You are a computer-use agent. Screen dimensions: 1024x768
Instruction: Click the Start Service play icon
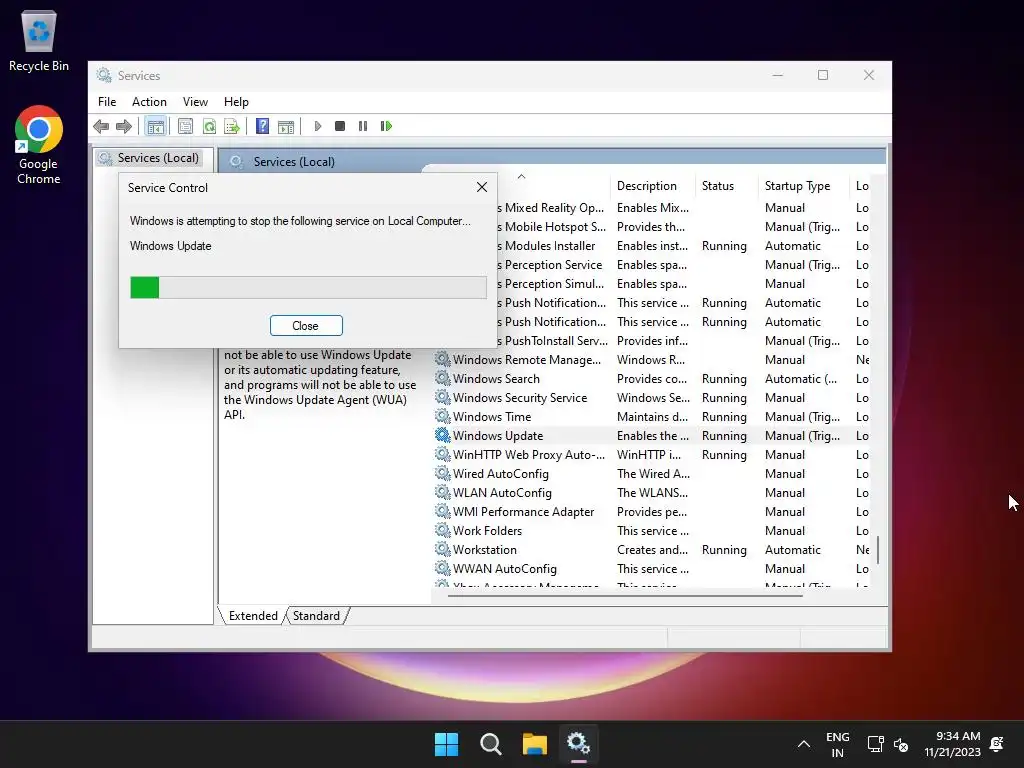(x=318, y=126)
